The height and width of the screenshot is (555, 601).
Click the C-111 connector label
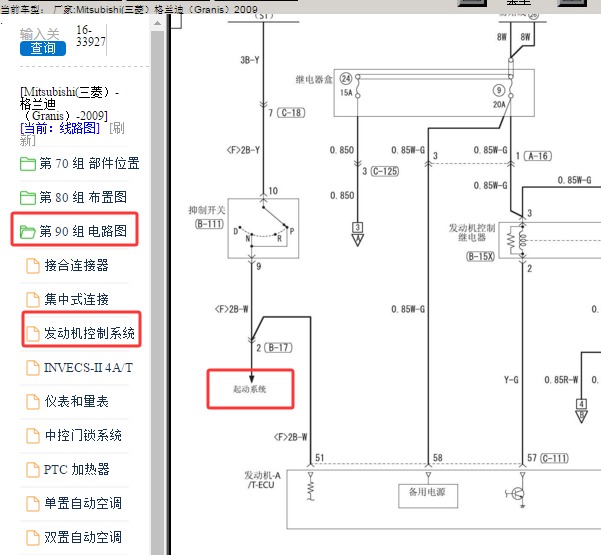pyautogui.click(x=554, y=458)
